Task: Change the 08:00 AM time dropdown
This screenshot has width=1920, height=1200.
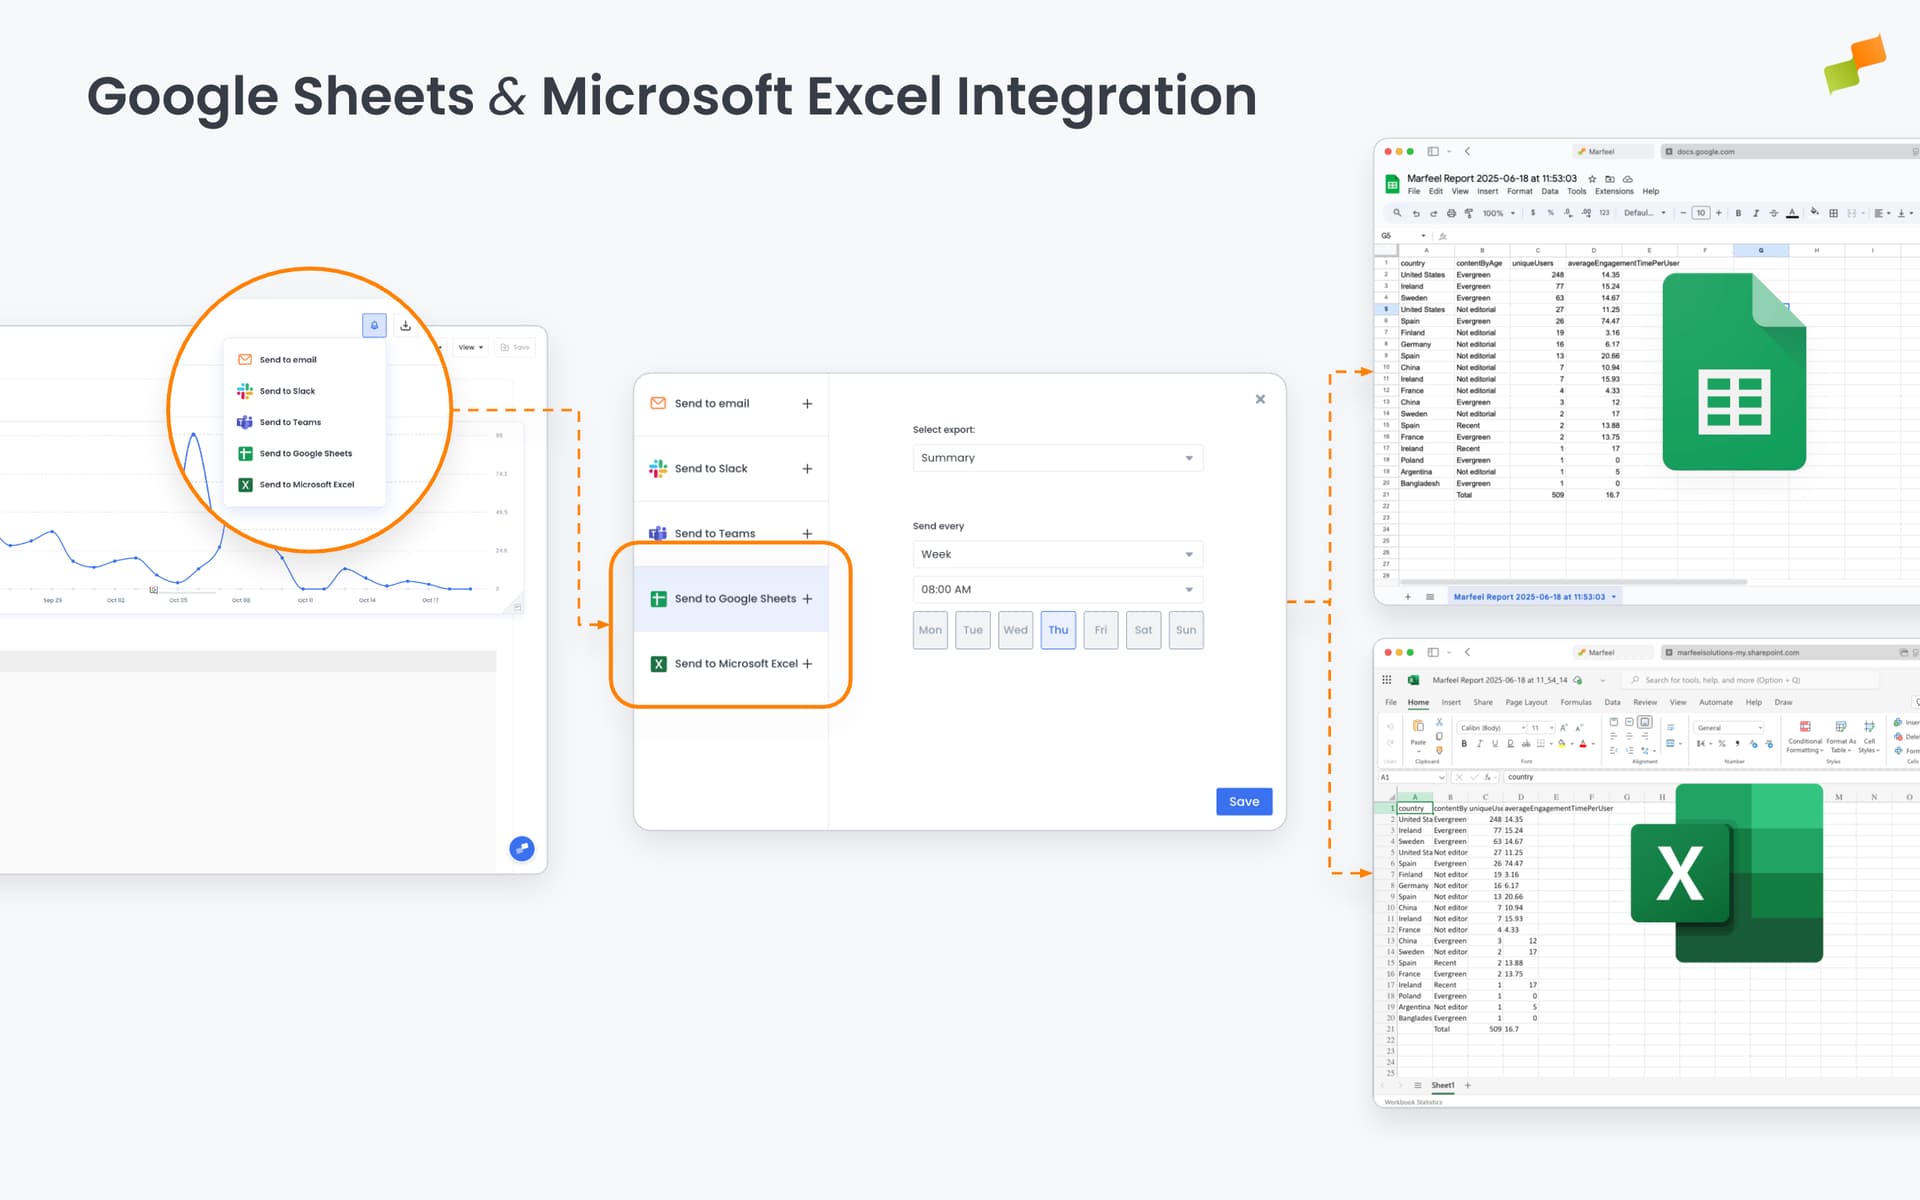Action: [1057, 589]
